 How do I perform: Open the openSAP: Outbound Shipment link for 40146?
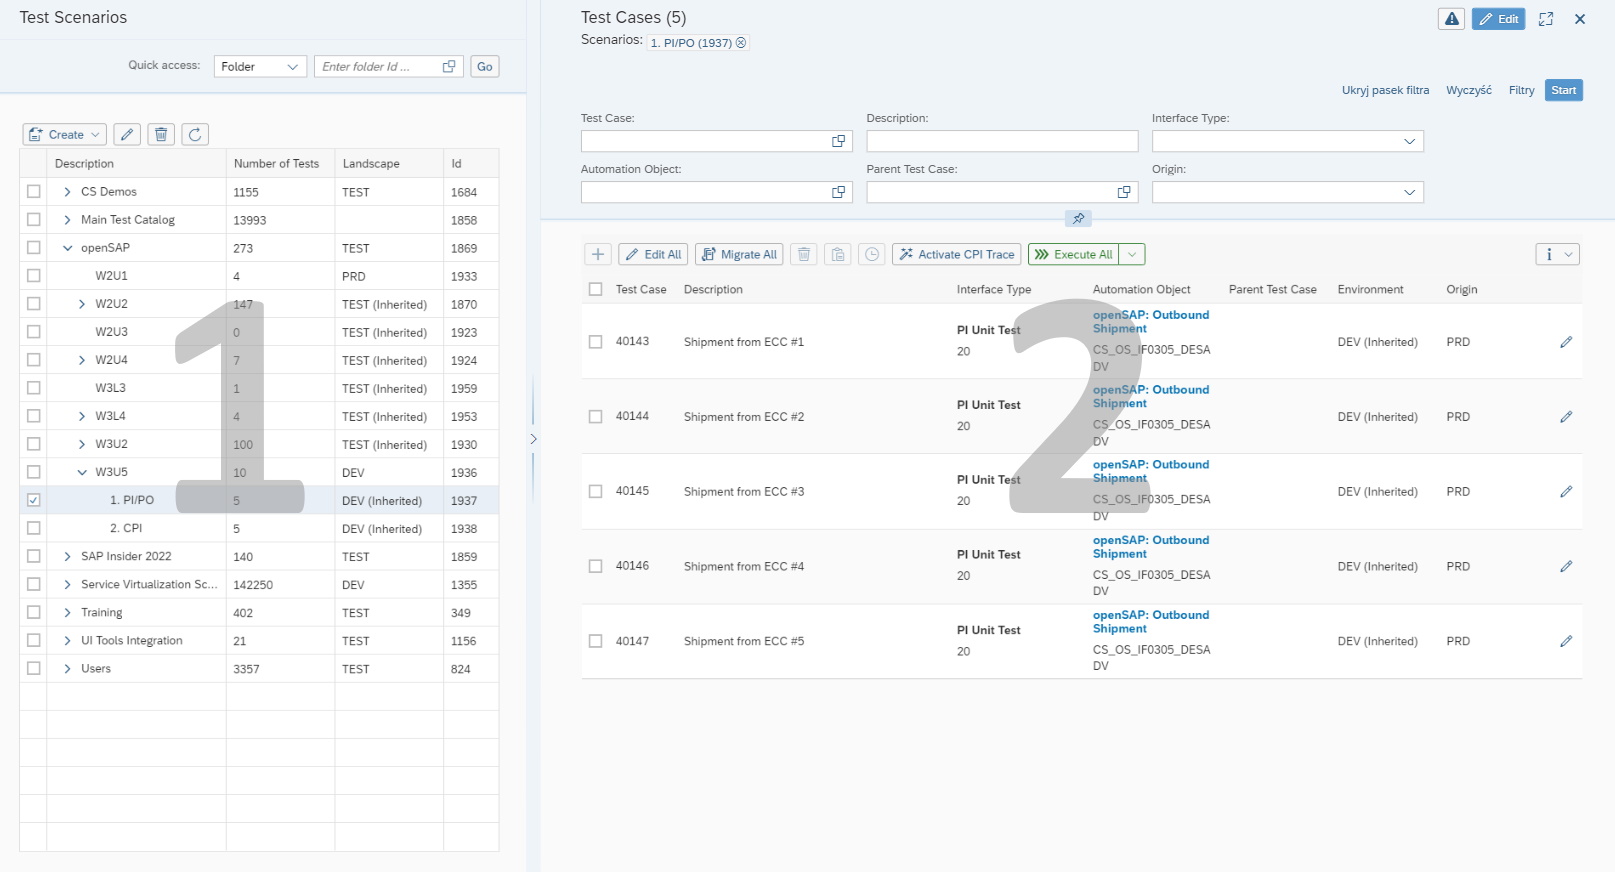1150,547
